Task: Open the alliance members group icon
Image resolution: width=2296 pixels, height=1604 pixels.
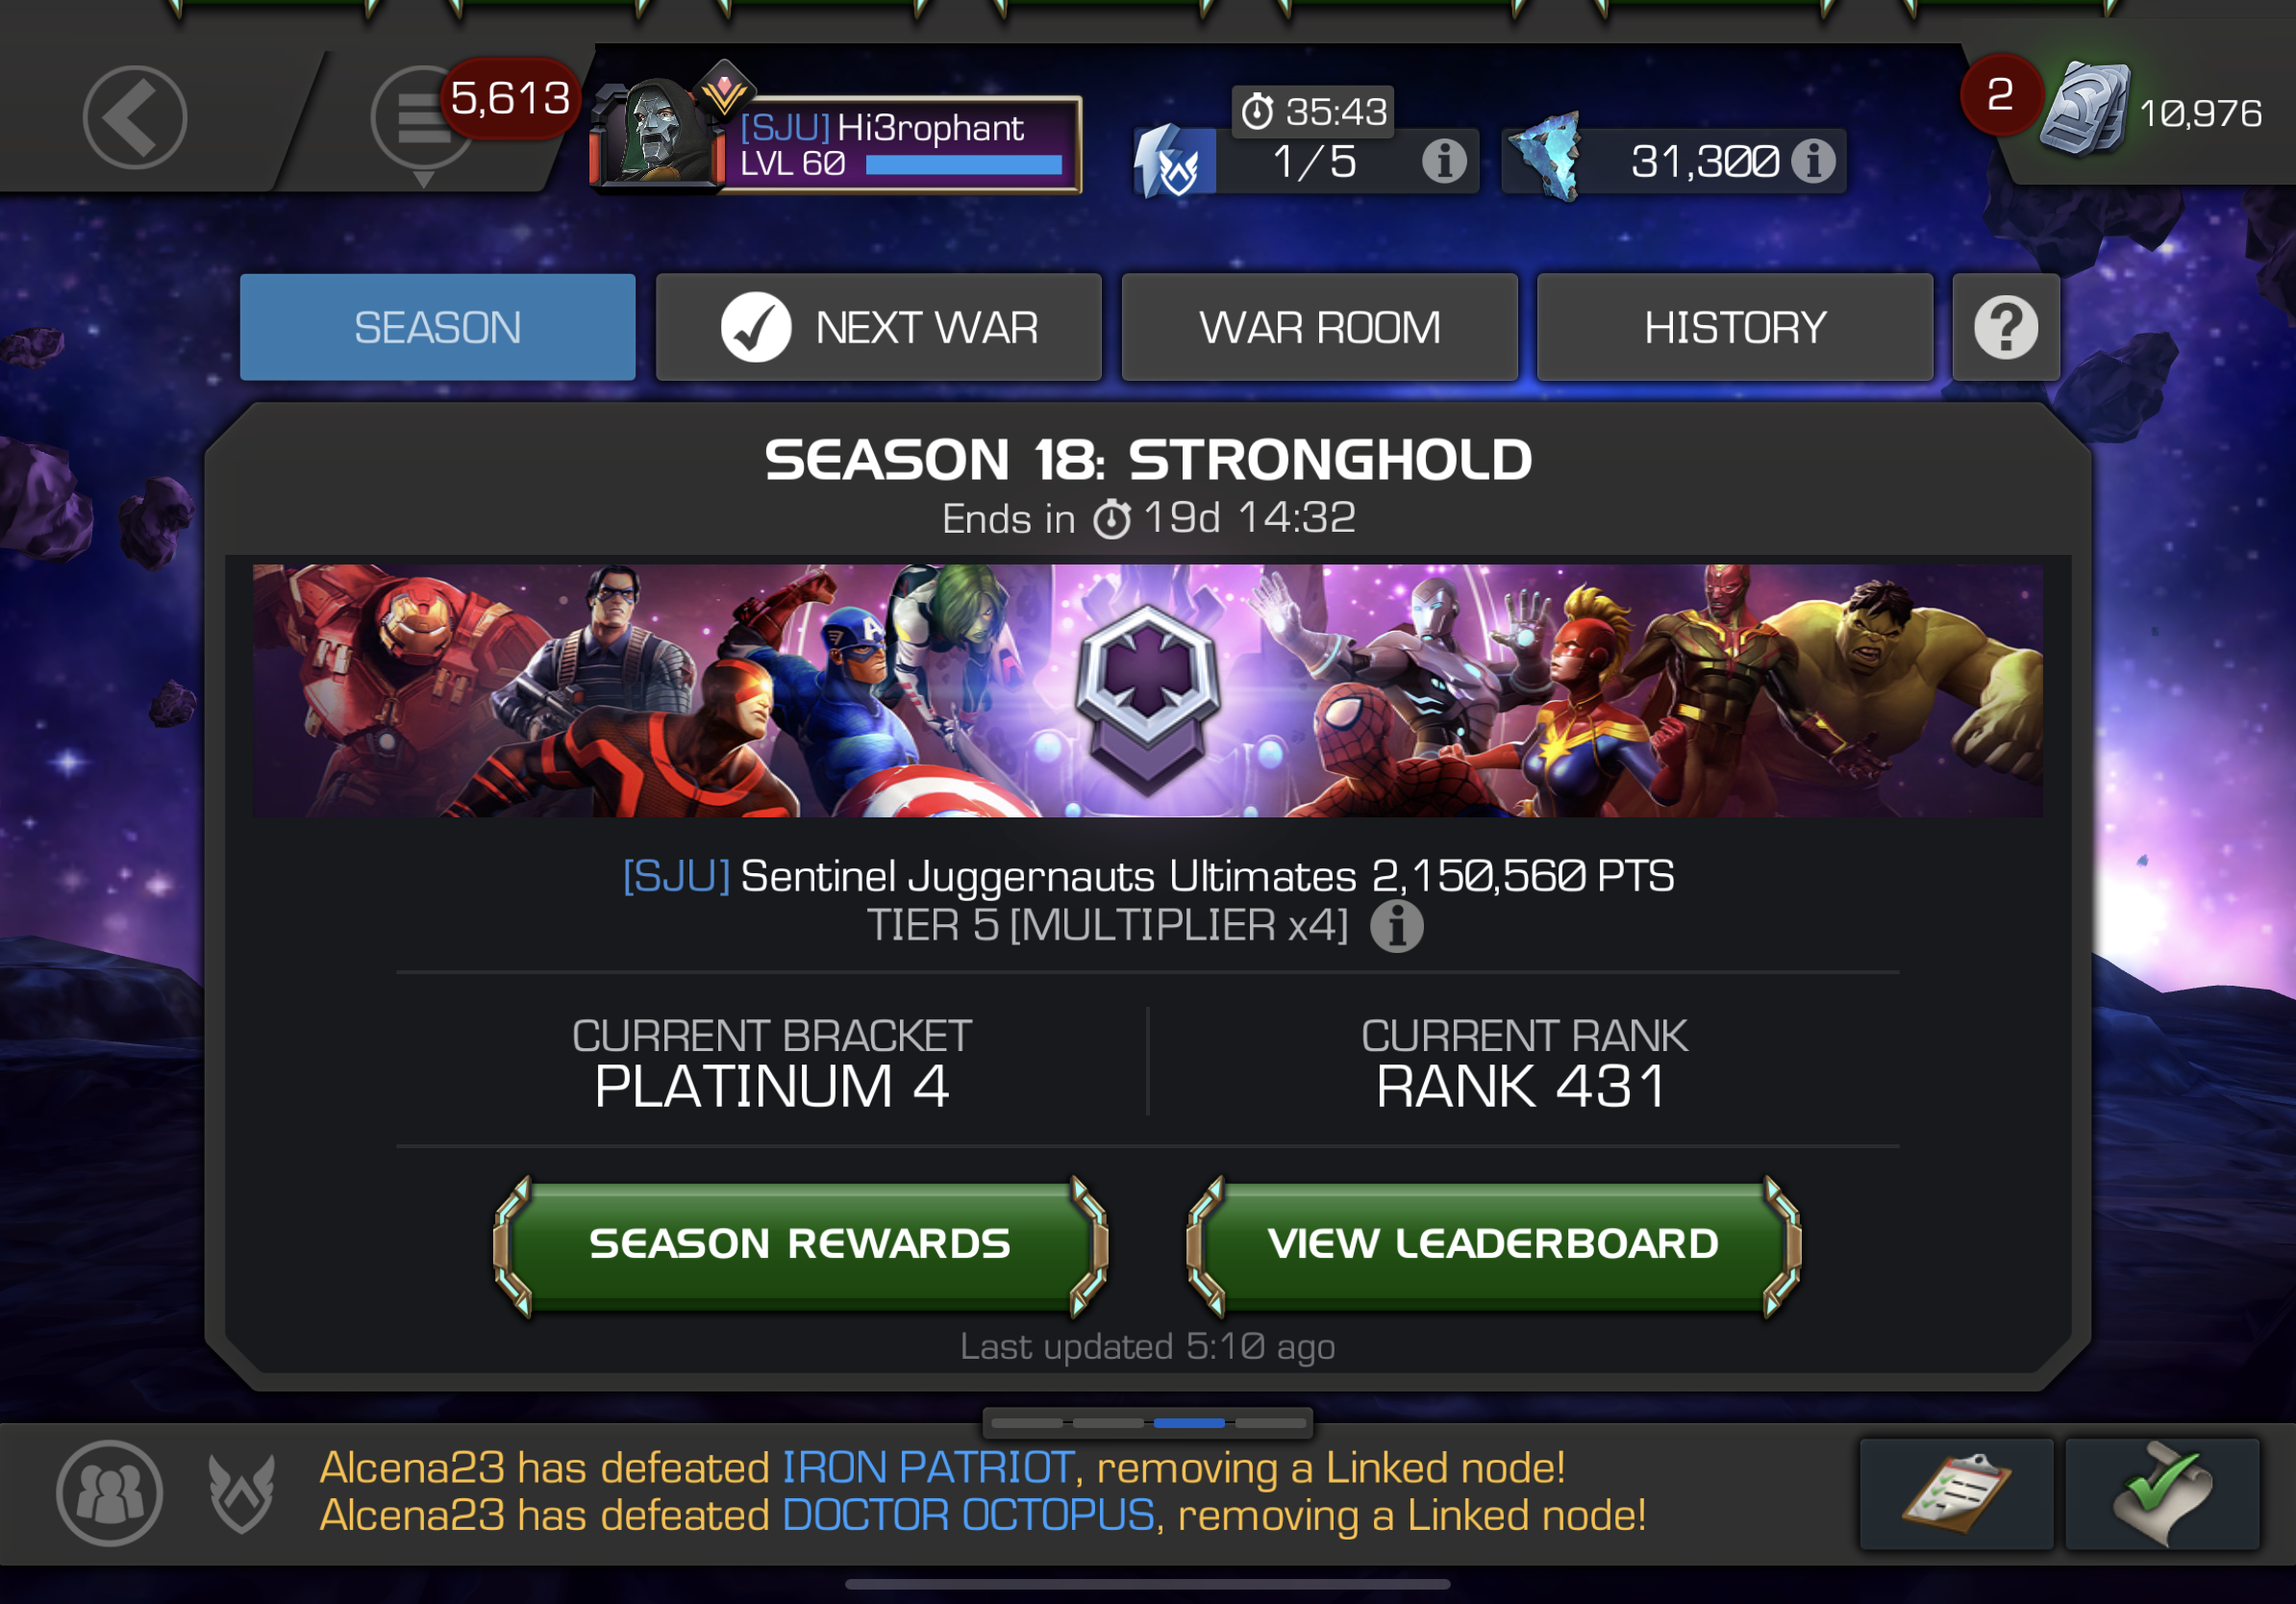Action: point(109,1493)
